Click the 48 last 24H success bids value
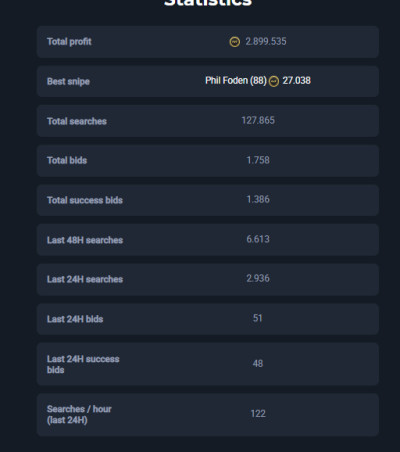 pos(258,363)
